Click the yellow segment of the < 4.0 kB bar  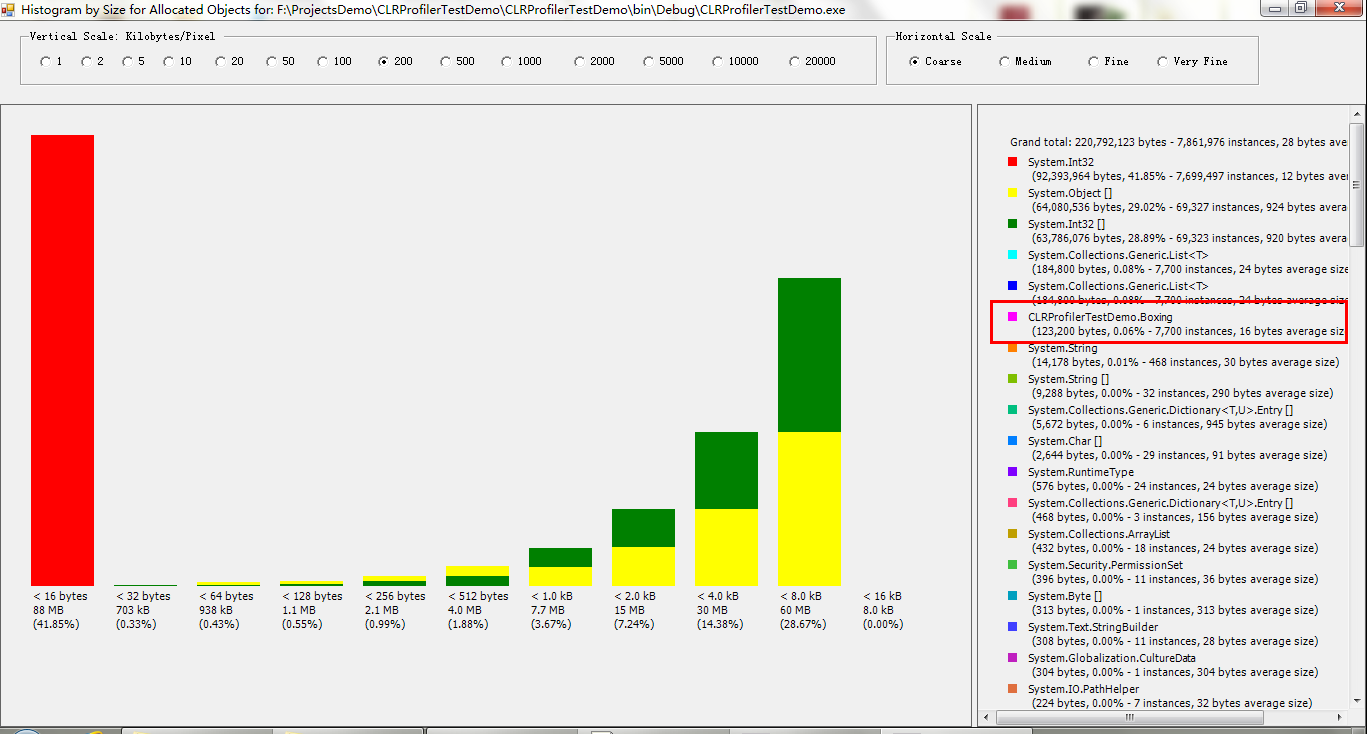click(x=726, y=546)
